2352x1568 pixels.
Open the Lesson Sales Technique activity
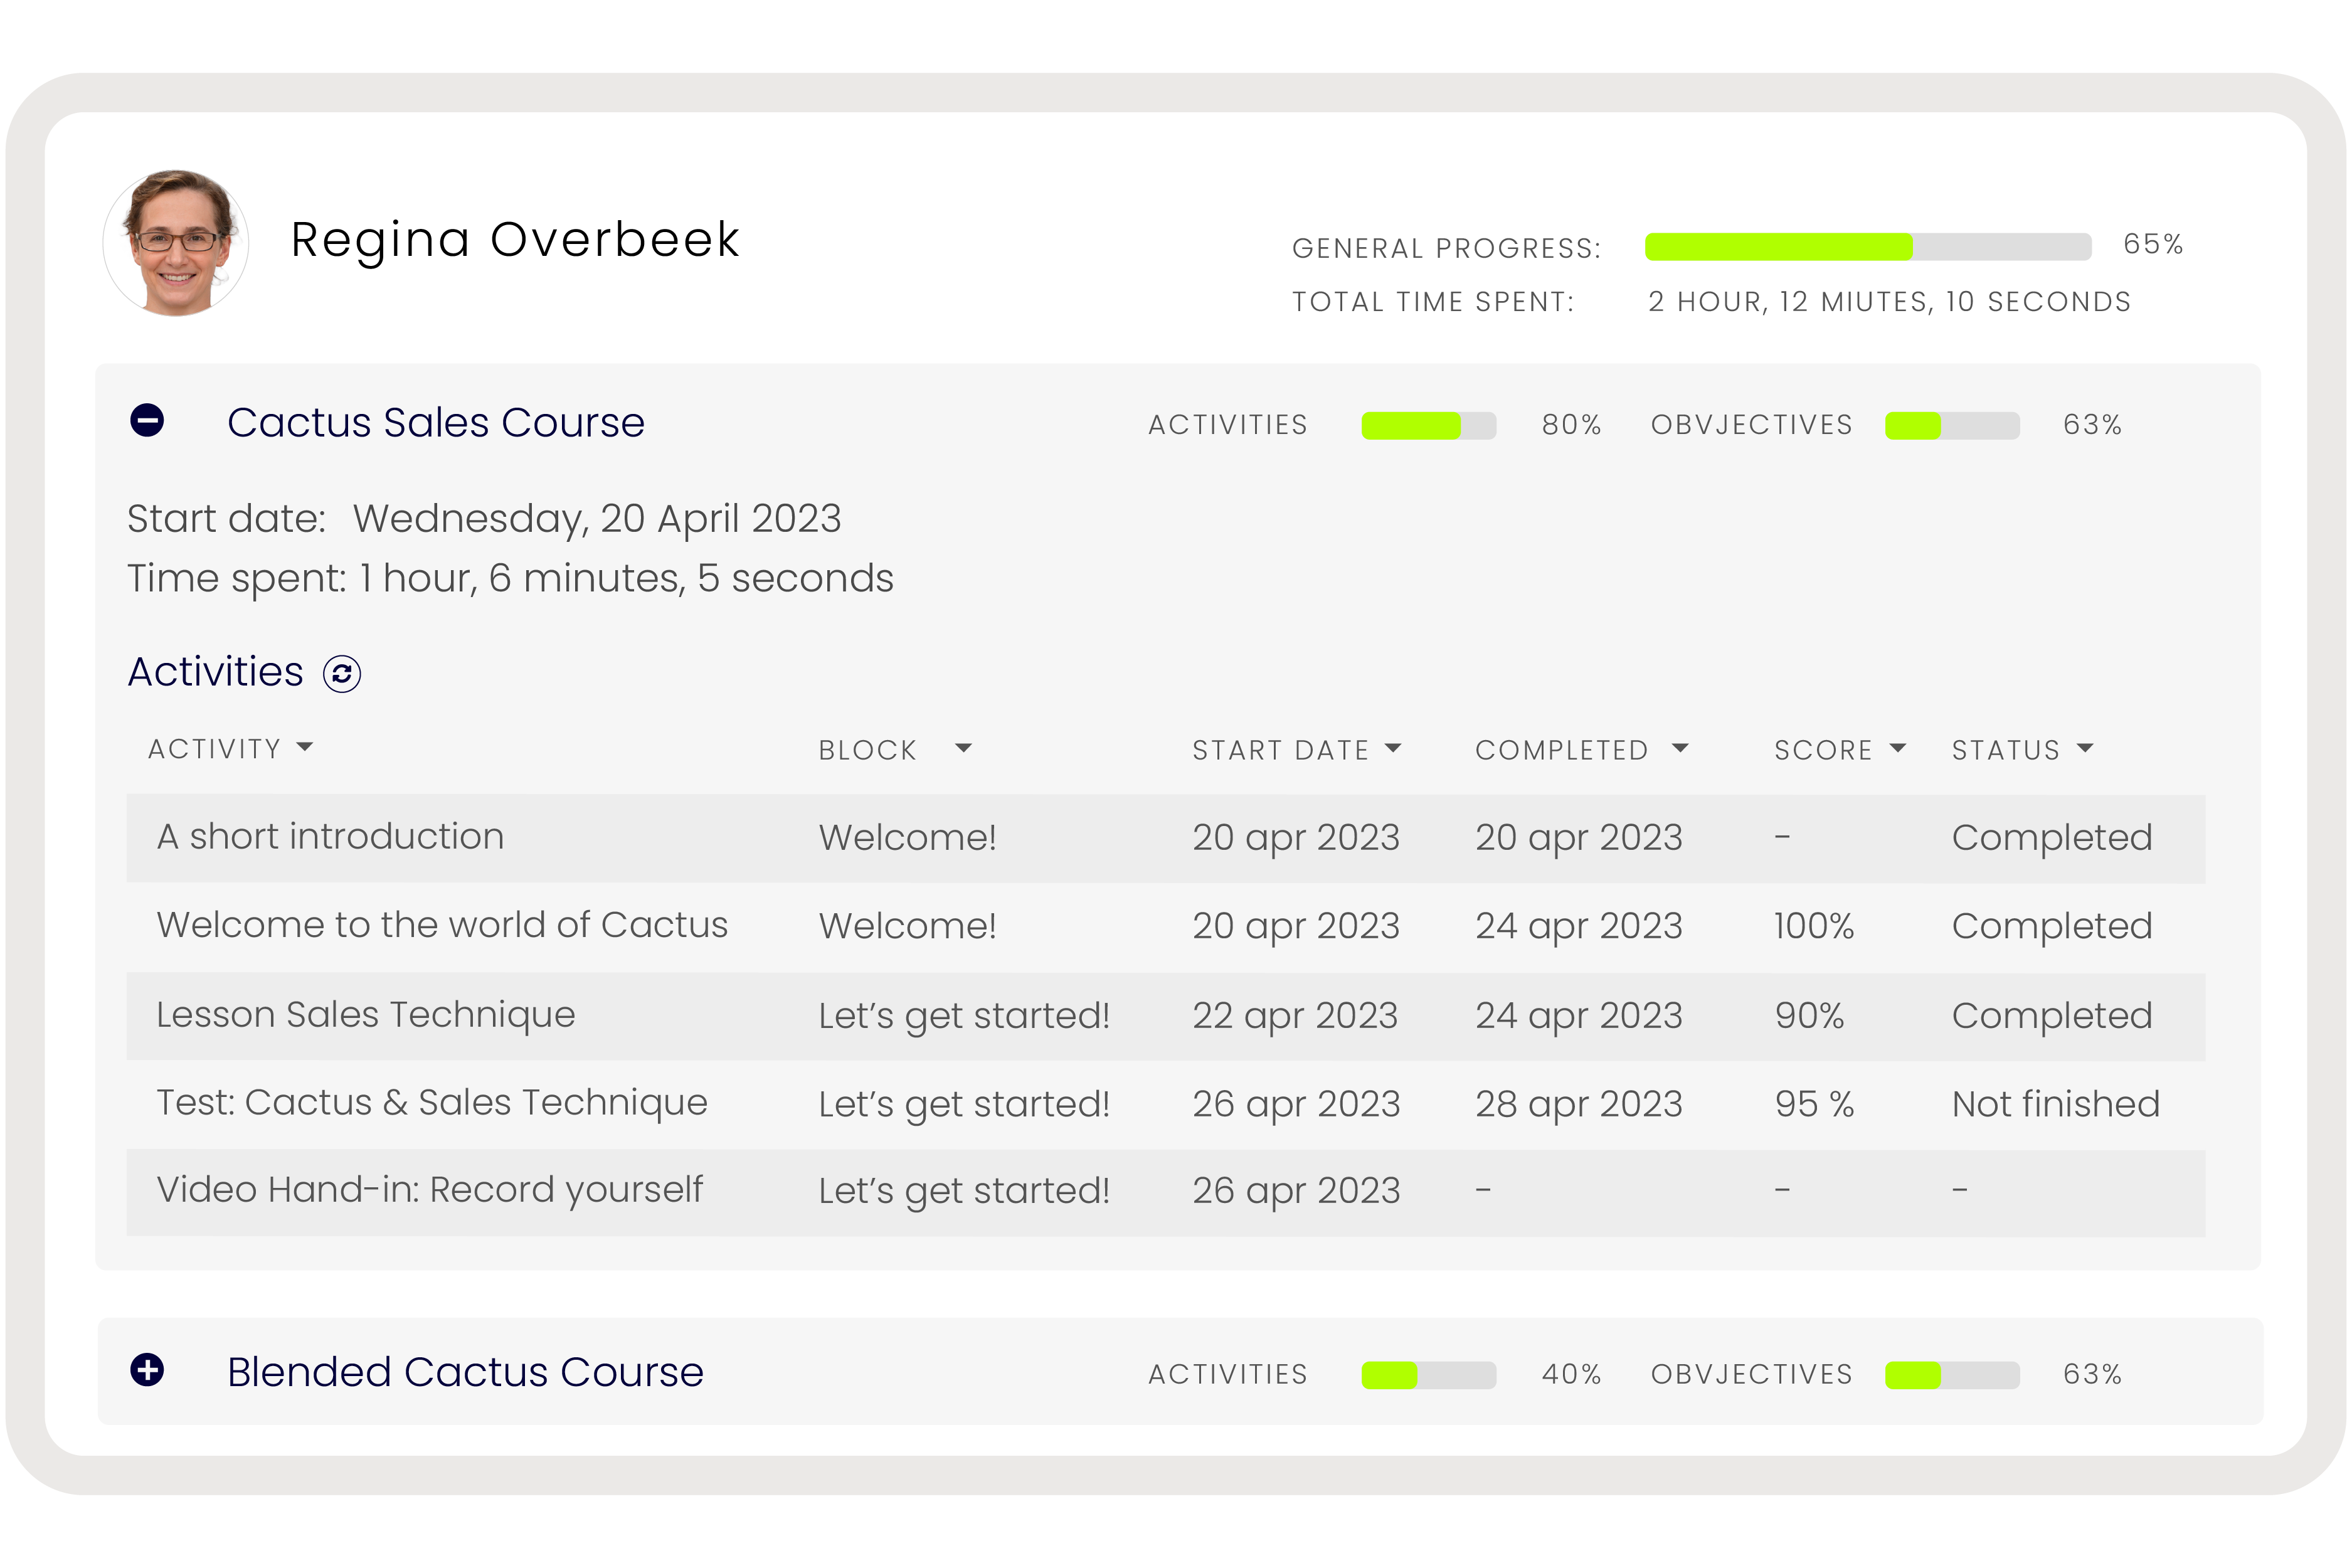click(x=365, y=1015)
